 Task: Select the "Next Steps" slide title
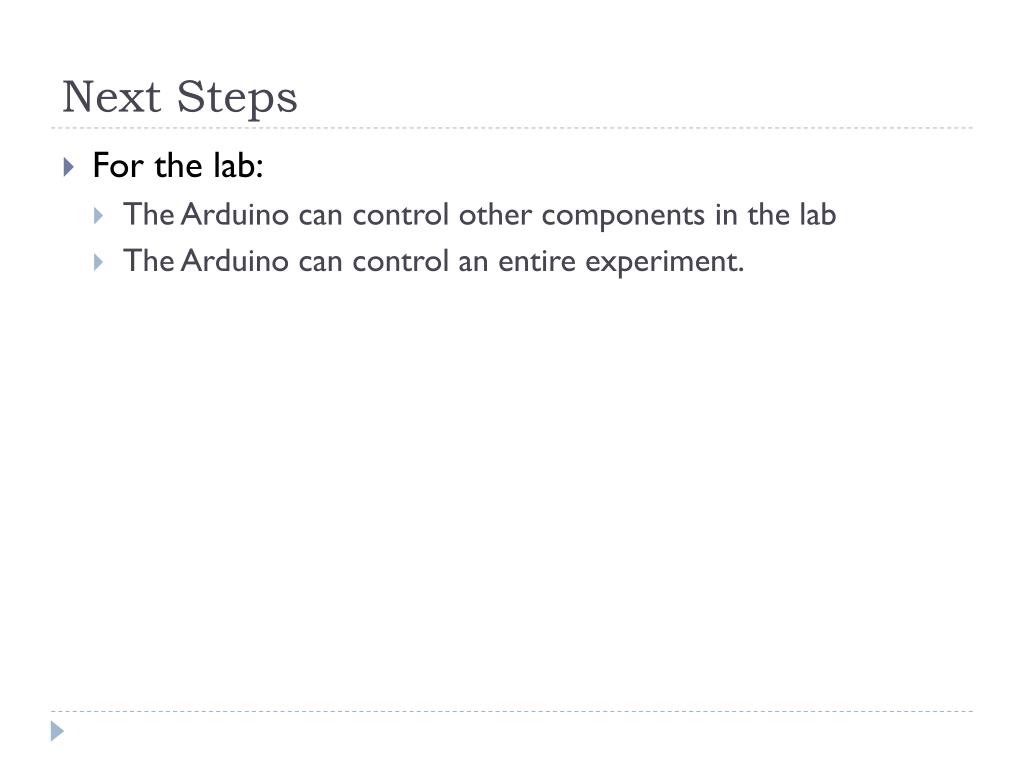click(180, 97)
